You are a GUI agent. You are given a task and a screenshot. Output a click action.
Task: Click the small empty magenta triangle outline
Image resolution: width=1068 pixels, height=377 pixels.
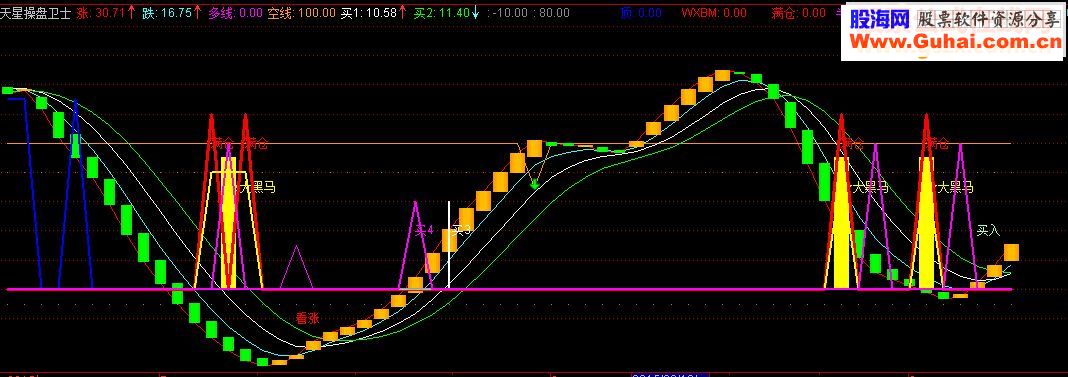tap(296, 267)
